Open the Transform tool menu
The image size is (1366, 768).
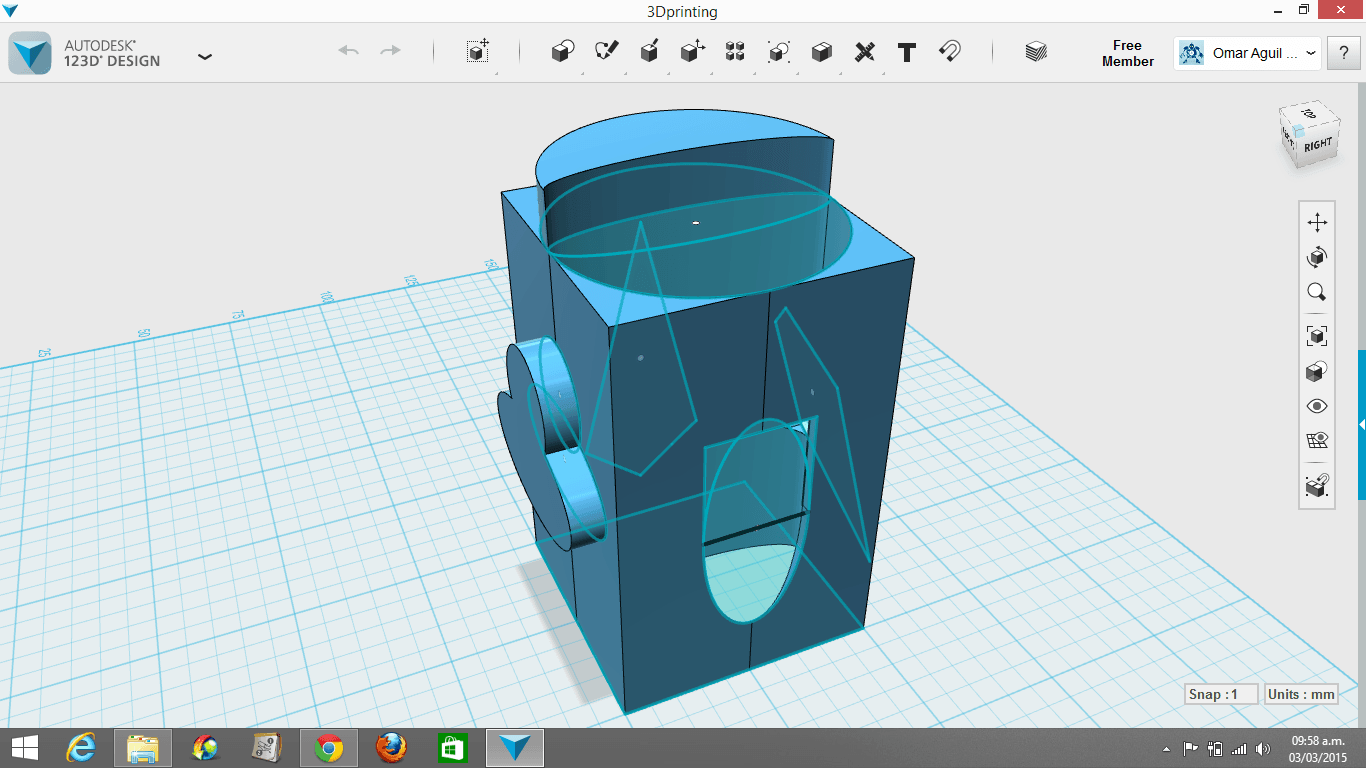[x=478, y=52]
